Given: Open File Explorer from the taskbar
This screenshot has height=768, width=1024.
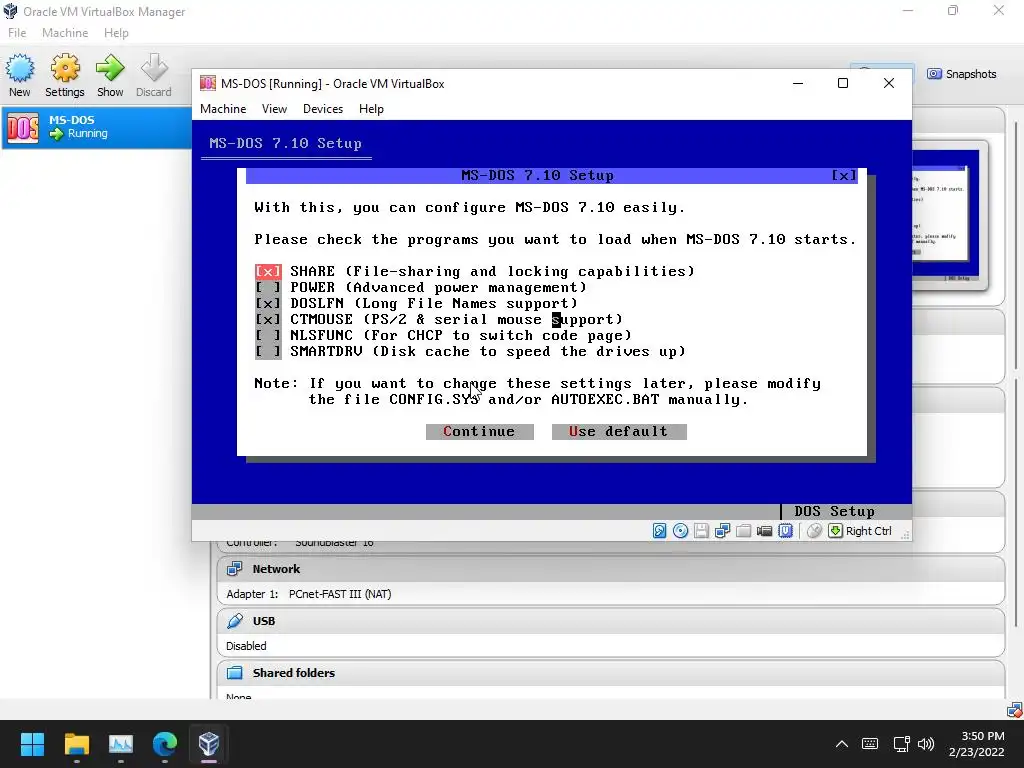Looking at the screenshot, I should coord(76,744).
